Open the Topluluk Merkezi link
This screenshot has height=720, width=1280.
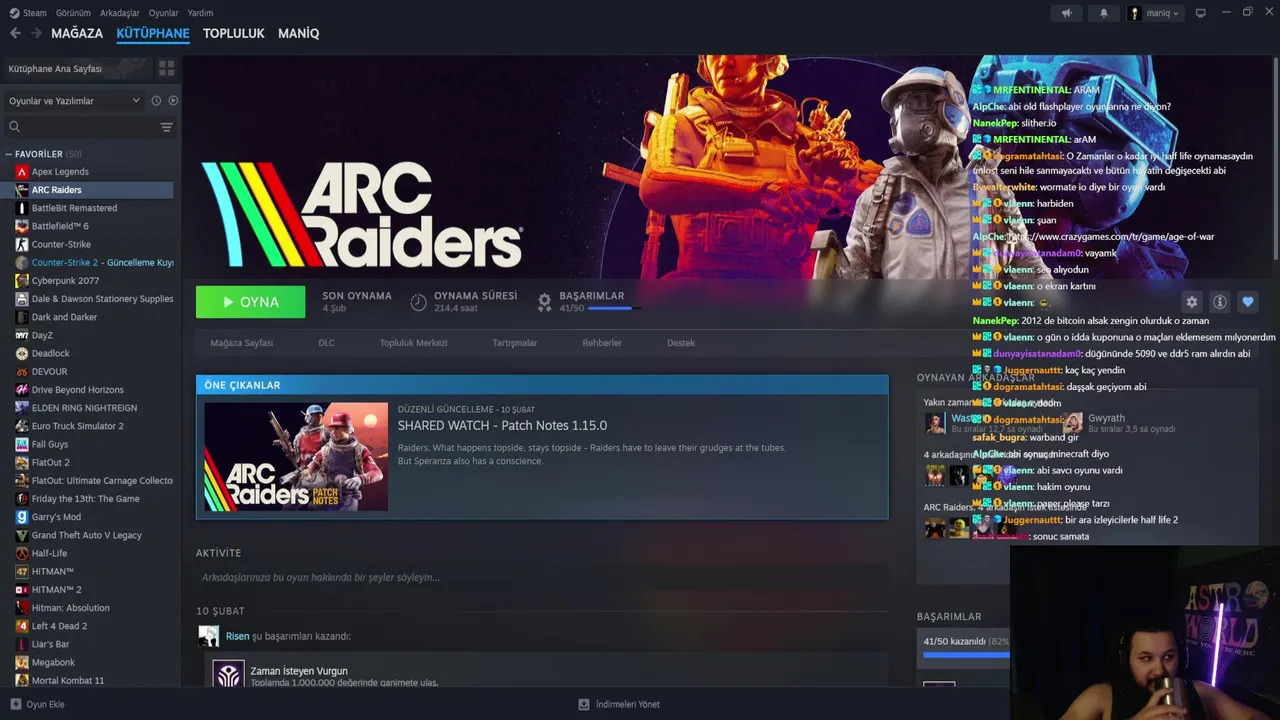413,343
